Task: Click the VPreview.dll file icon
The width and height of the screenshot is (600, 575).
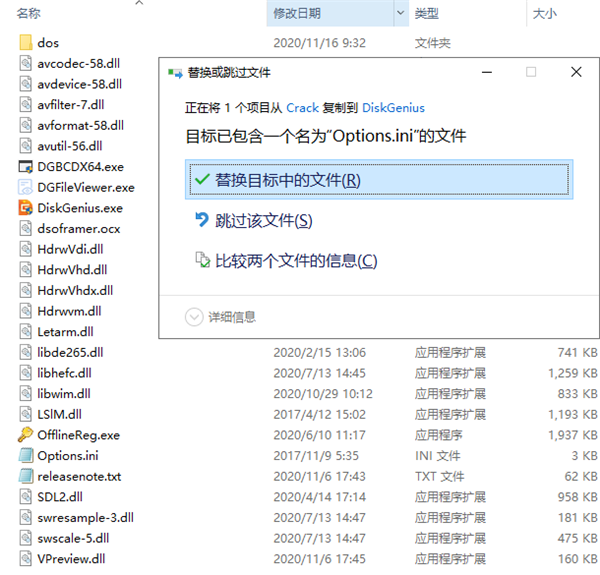Action: (x=26, y=559)
